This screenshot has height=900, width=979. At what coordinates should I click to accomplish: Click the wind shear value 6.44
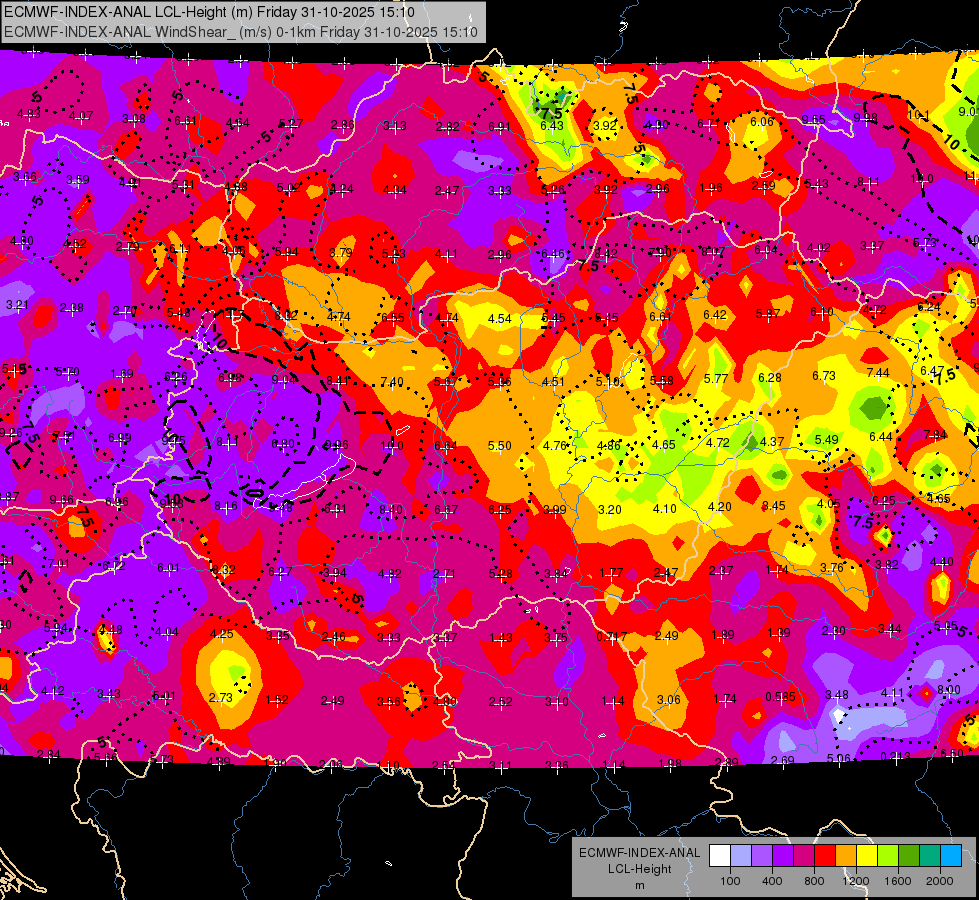(x=880, y=437)
